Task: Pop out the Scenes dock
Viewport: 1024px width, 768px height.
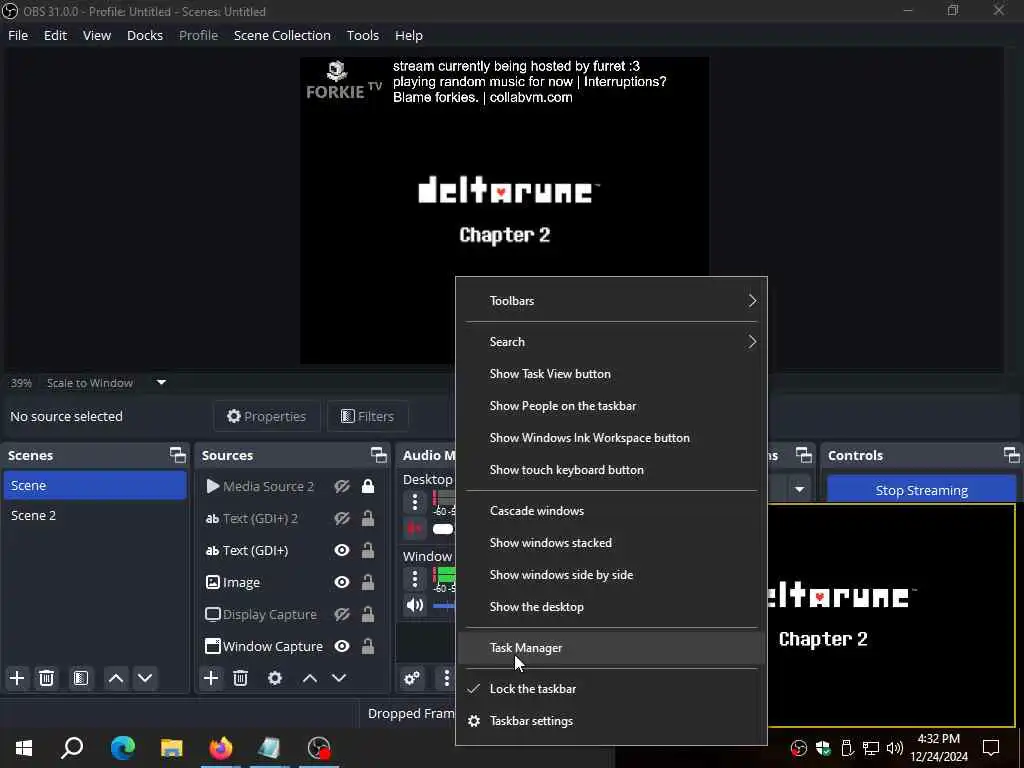Action: (178, 455)
